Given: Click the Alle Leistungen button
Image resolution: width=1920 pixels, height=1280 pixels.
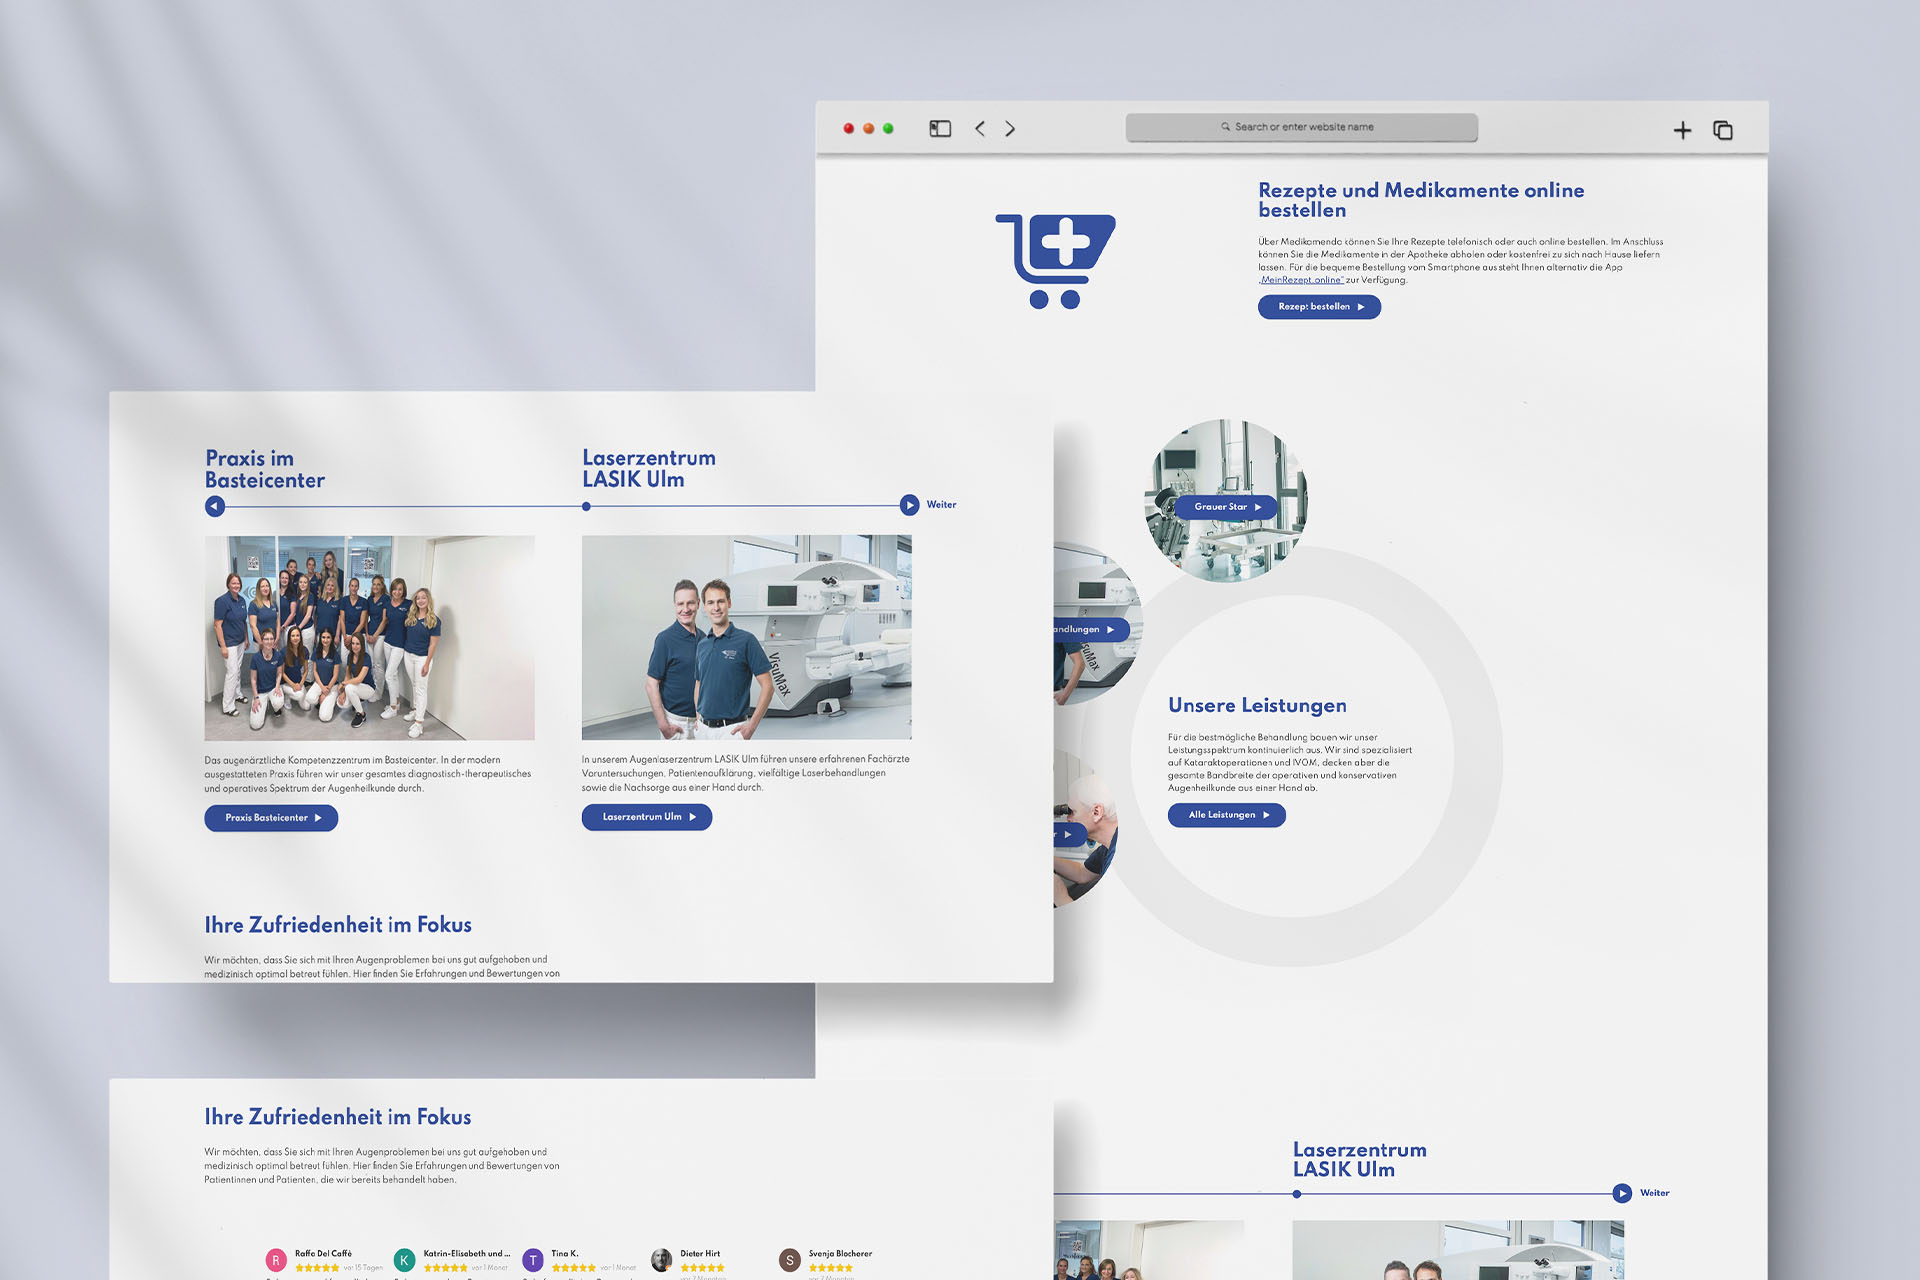Looking at the screenshot, I should coord(1226,815).
